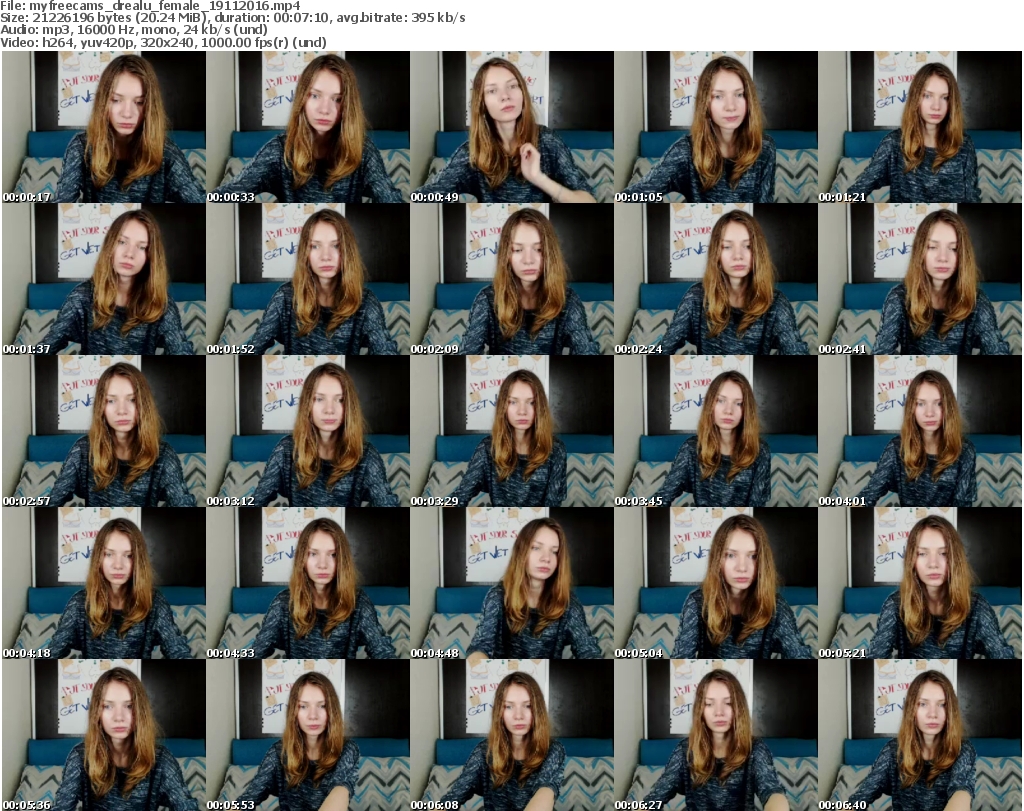This screenshot has width=1024, height=811.
Task: Open the frame stamped 00:02:41
Action: coord(920,279)
